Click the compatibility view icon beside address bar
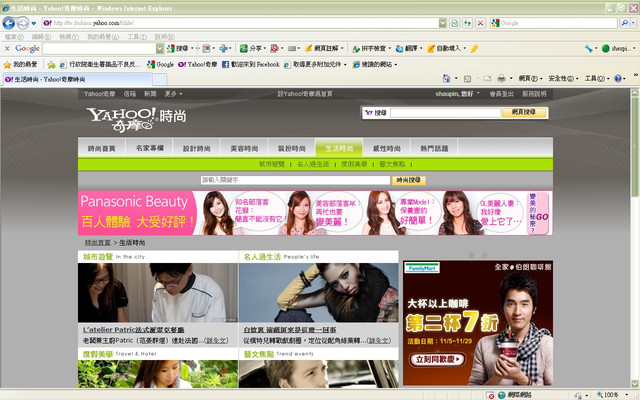This screenshot has height=400, width=640. tap(454, 23)
